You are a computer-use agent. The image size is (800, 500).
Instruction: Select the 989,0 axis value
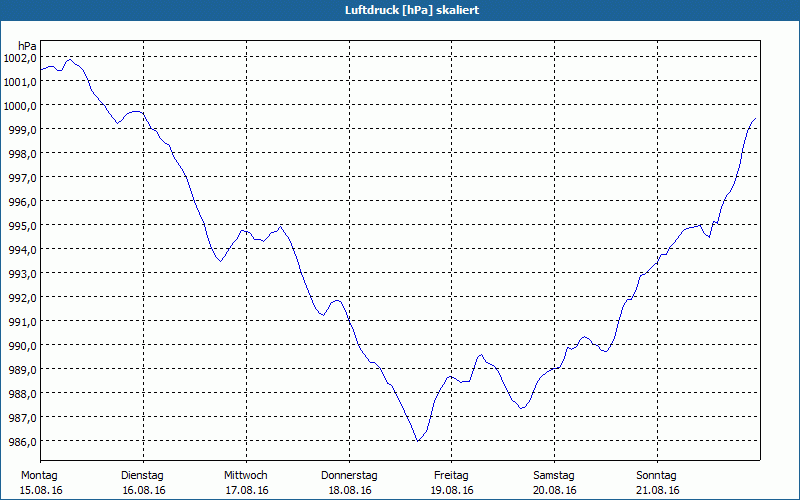pyautogui.click(x=22, y=369)
